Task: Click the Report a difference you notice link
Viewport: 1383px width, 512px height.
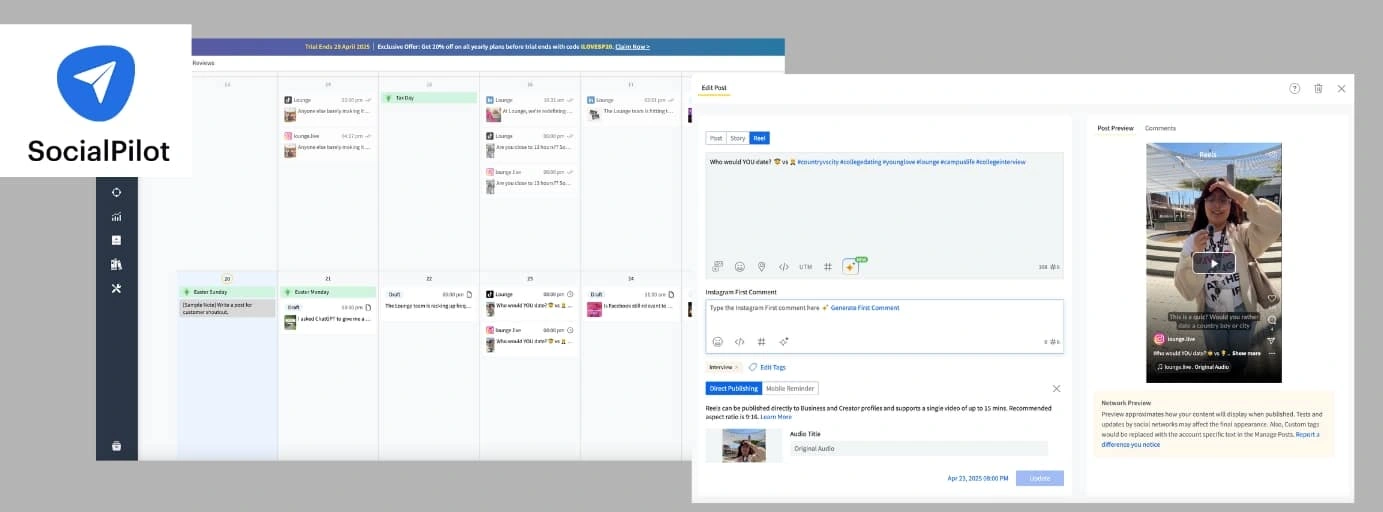Action: 1210,439
